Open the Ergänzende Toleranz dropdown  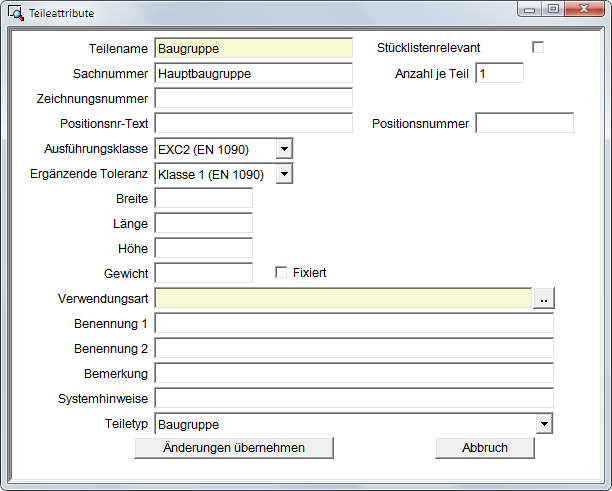[284, 174]
